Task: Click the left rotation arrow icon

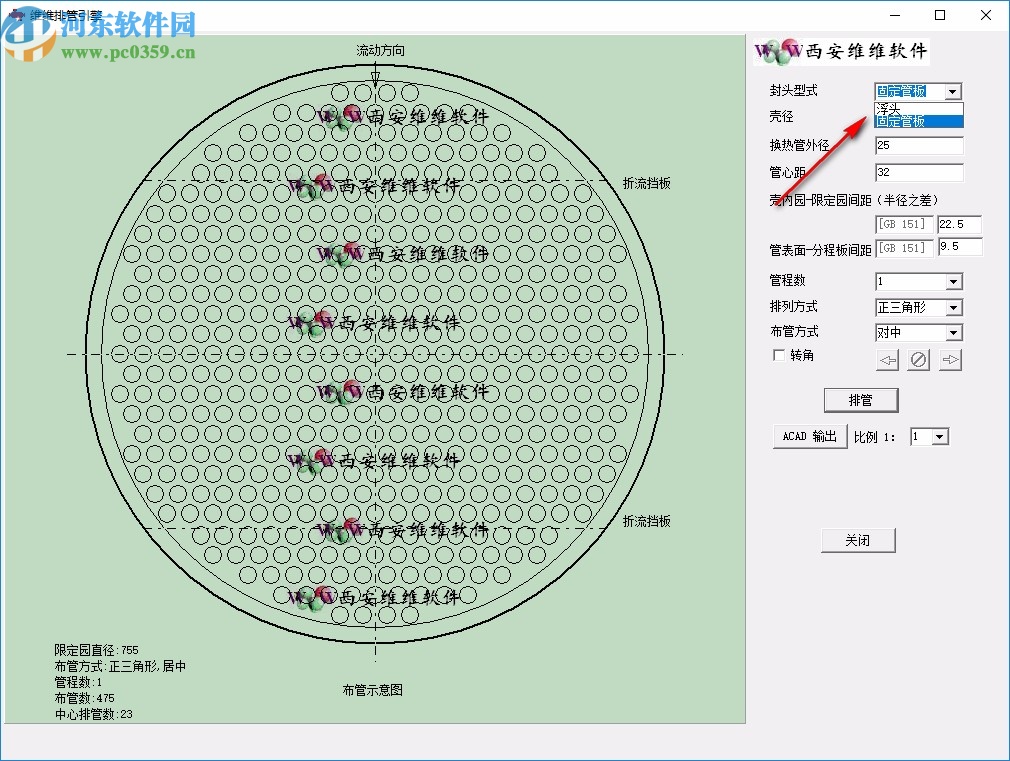Action: tap(887, 359)
